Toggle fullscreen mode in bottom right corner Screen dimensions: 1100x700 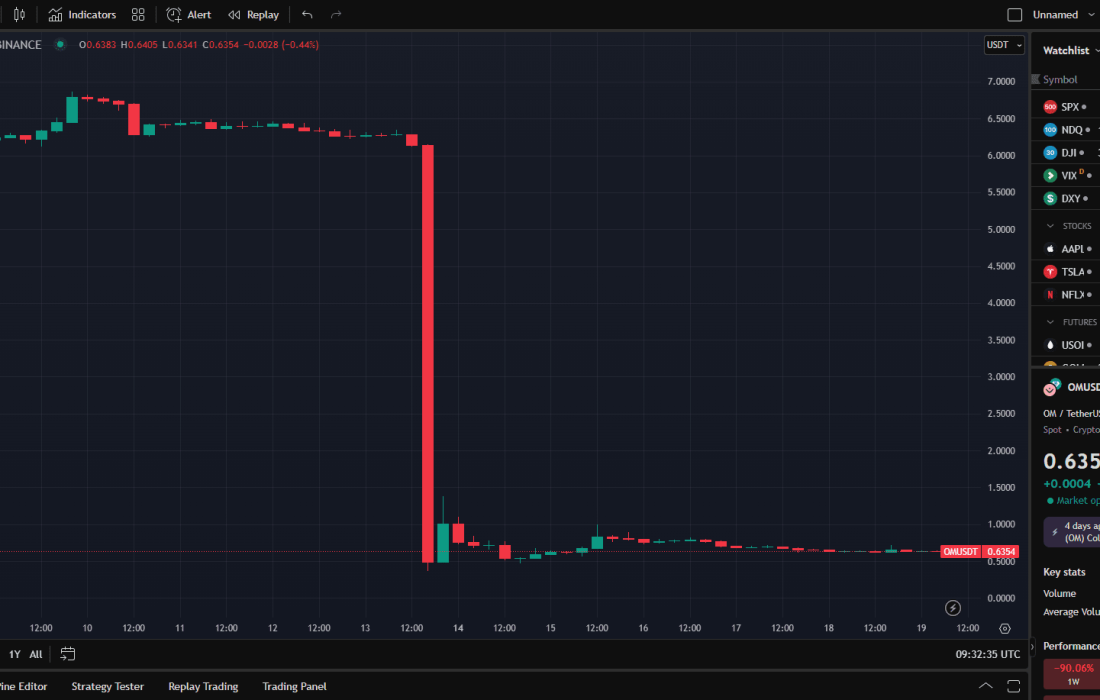(x=1014, y=687)
